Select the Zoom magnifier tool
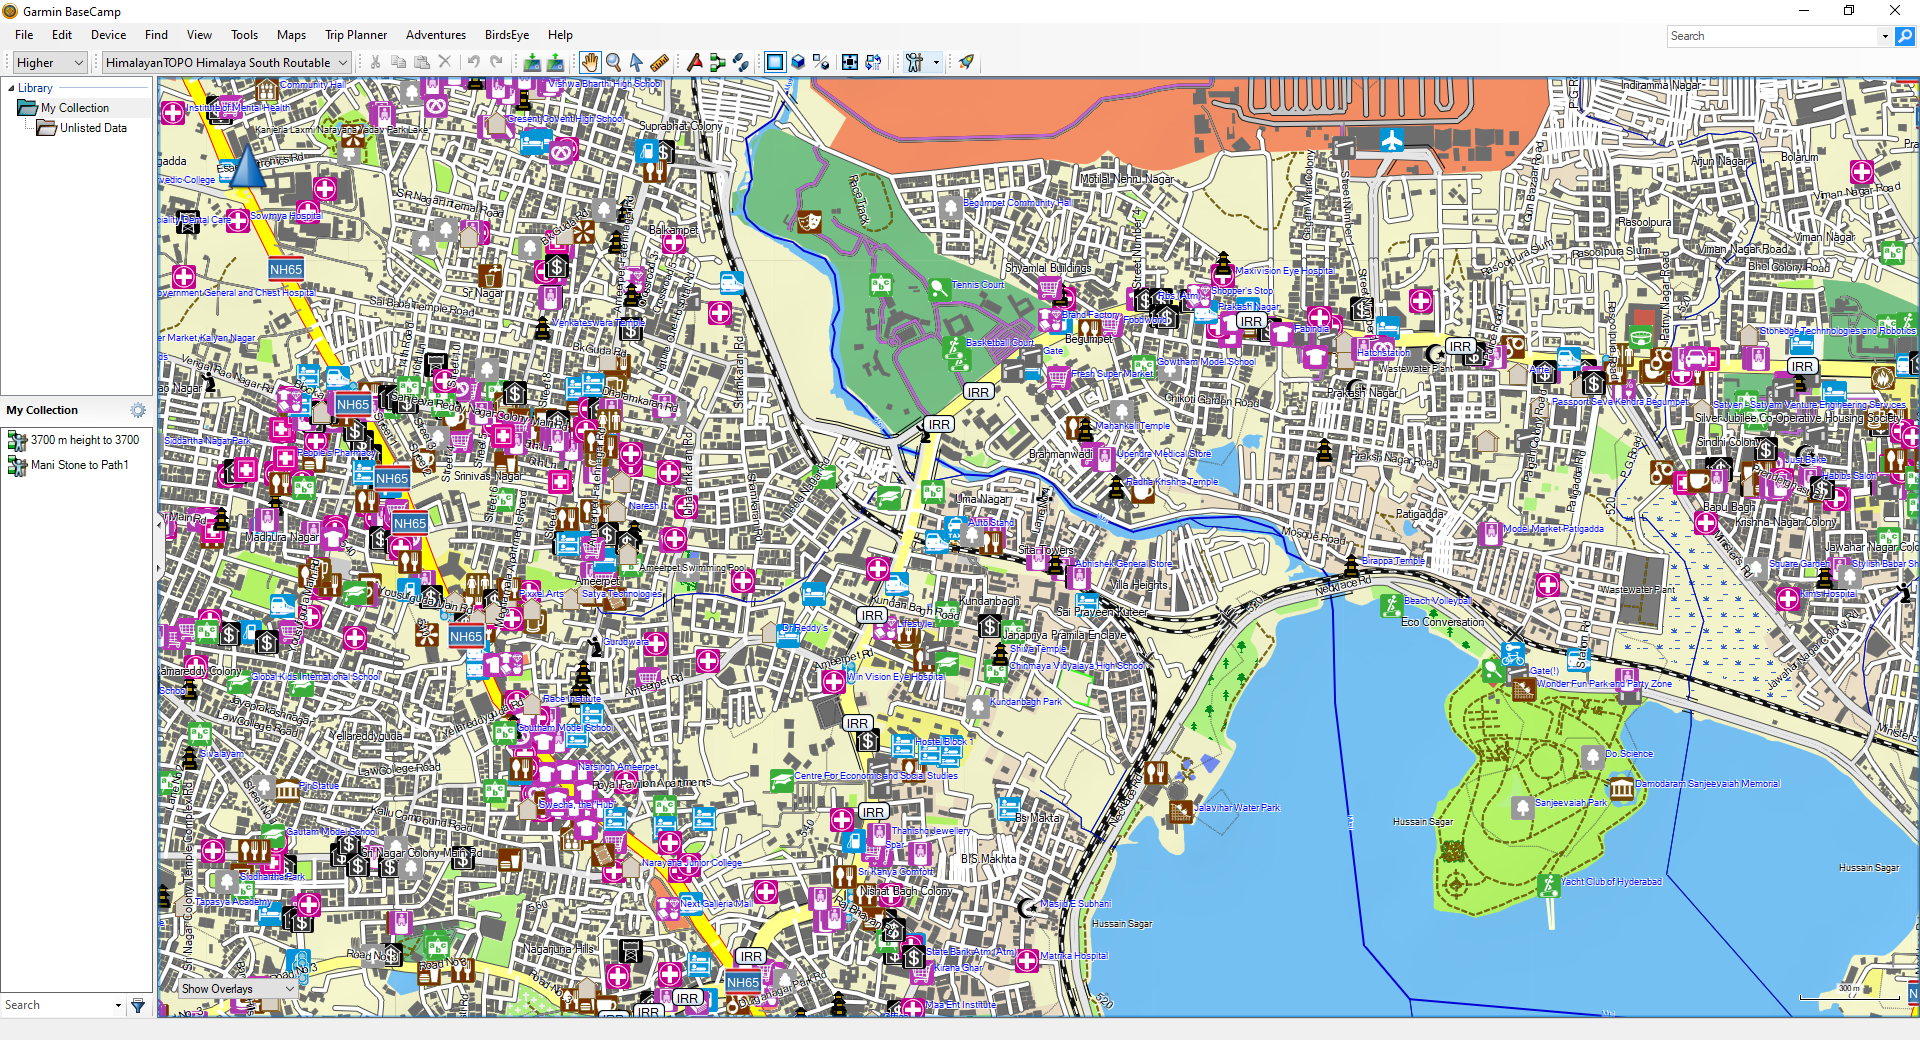This screenshot has height=1040, width=1920. point(613,62)
